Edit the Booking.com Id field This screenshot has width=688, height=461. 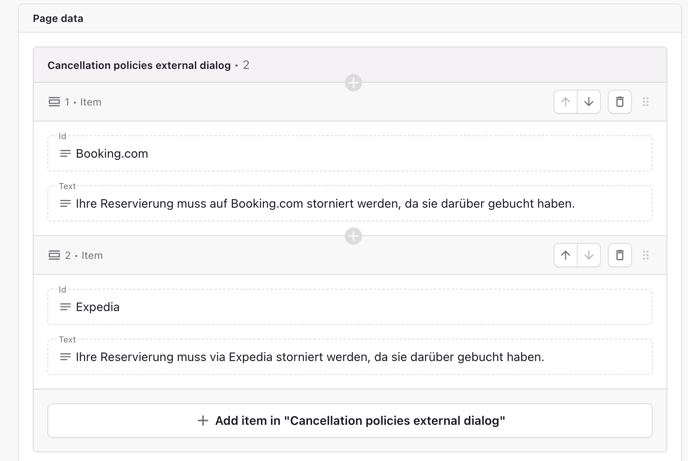click(350, 154)
